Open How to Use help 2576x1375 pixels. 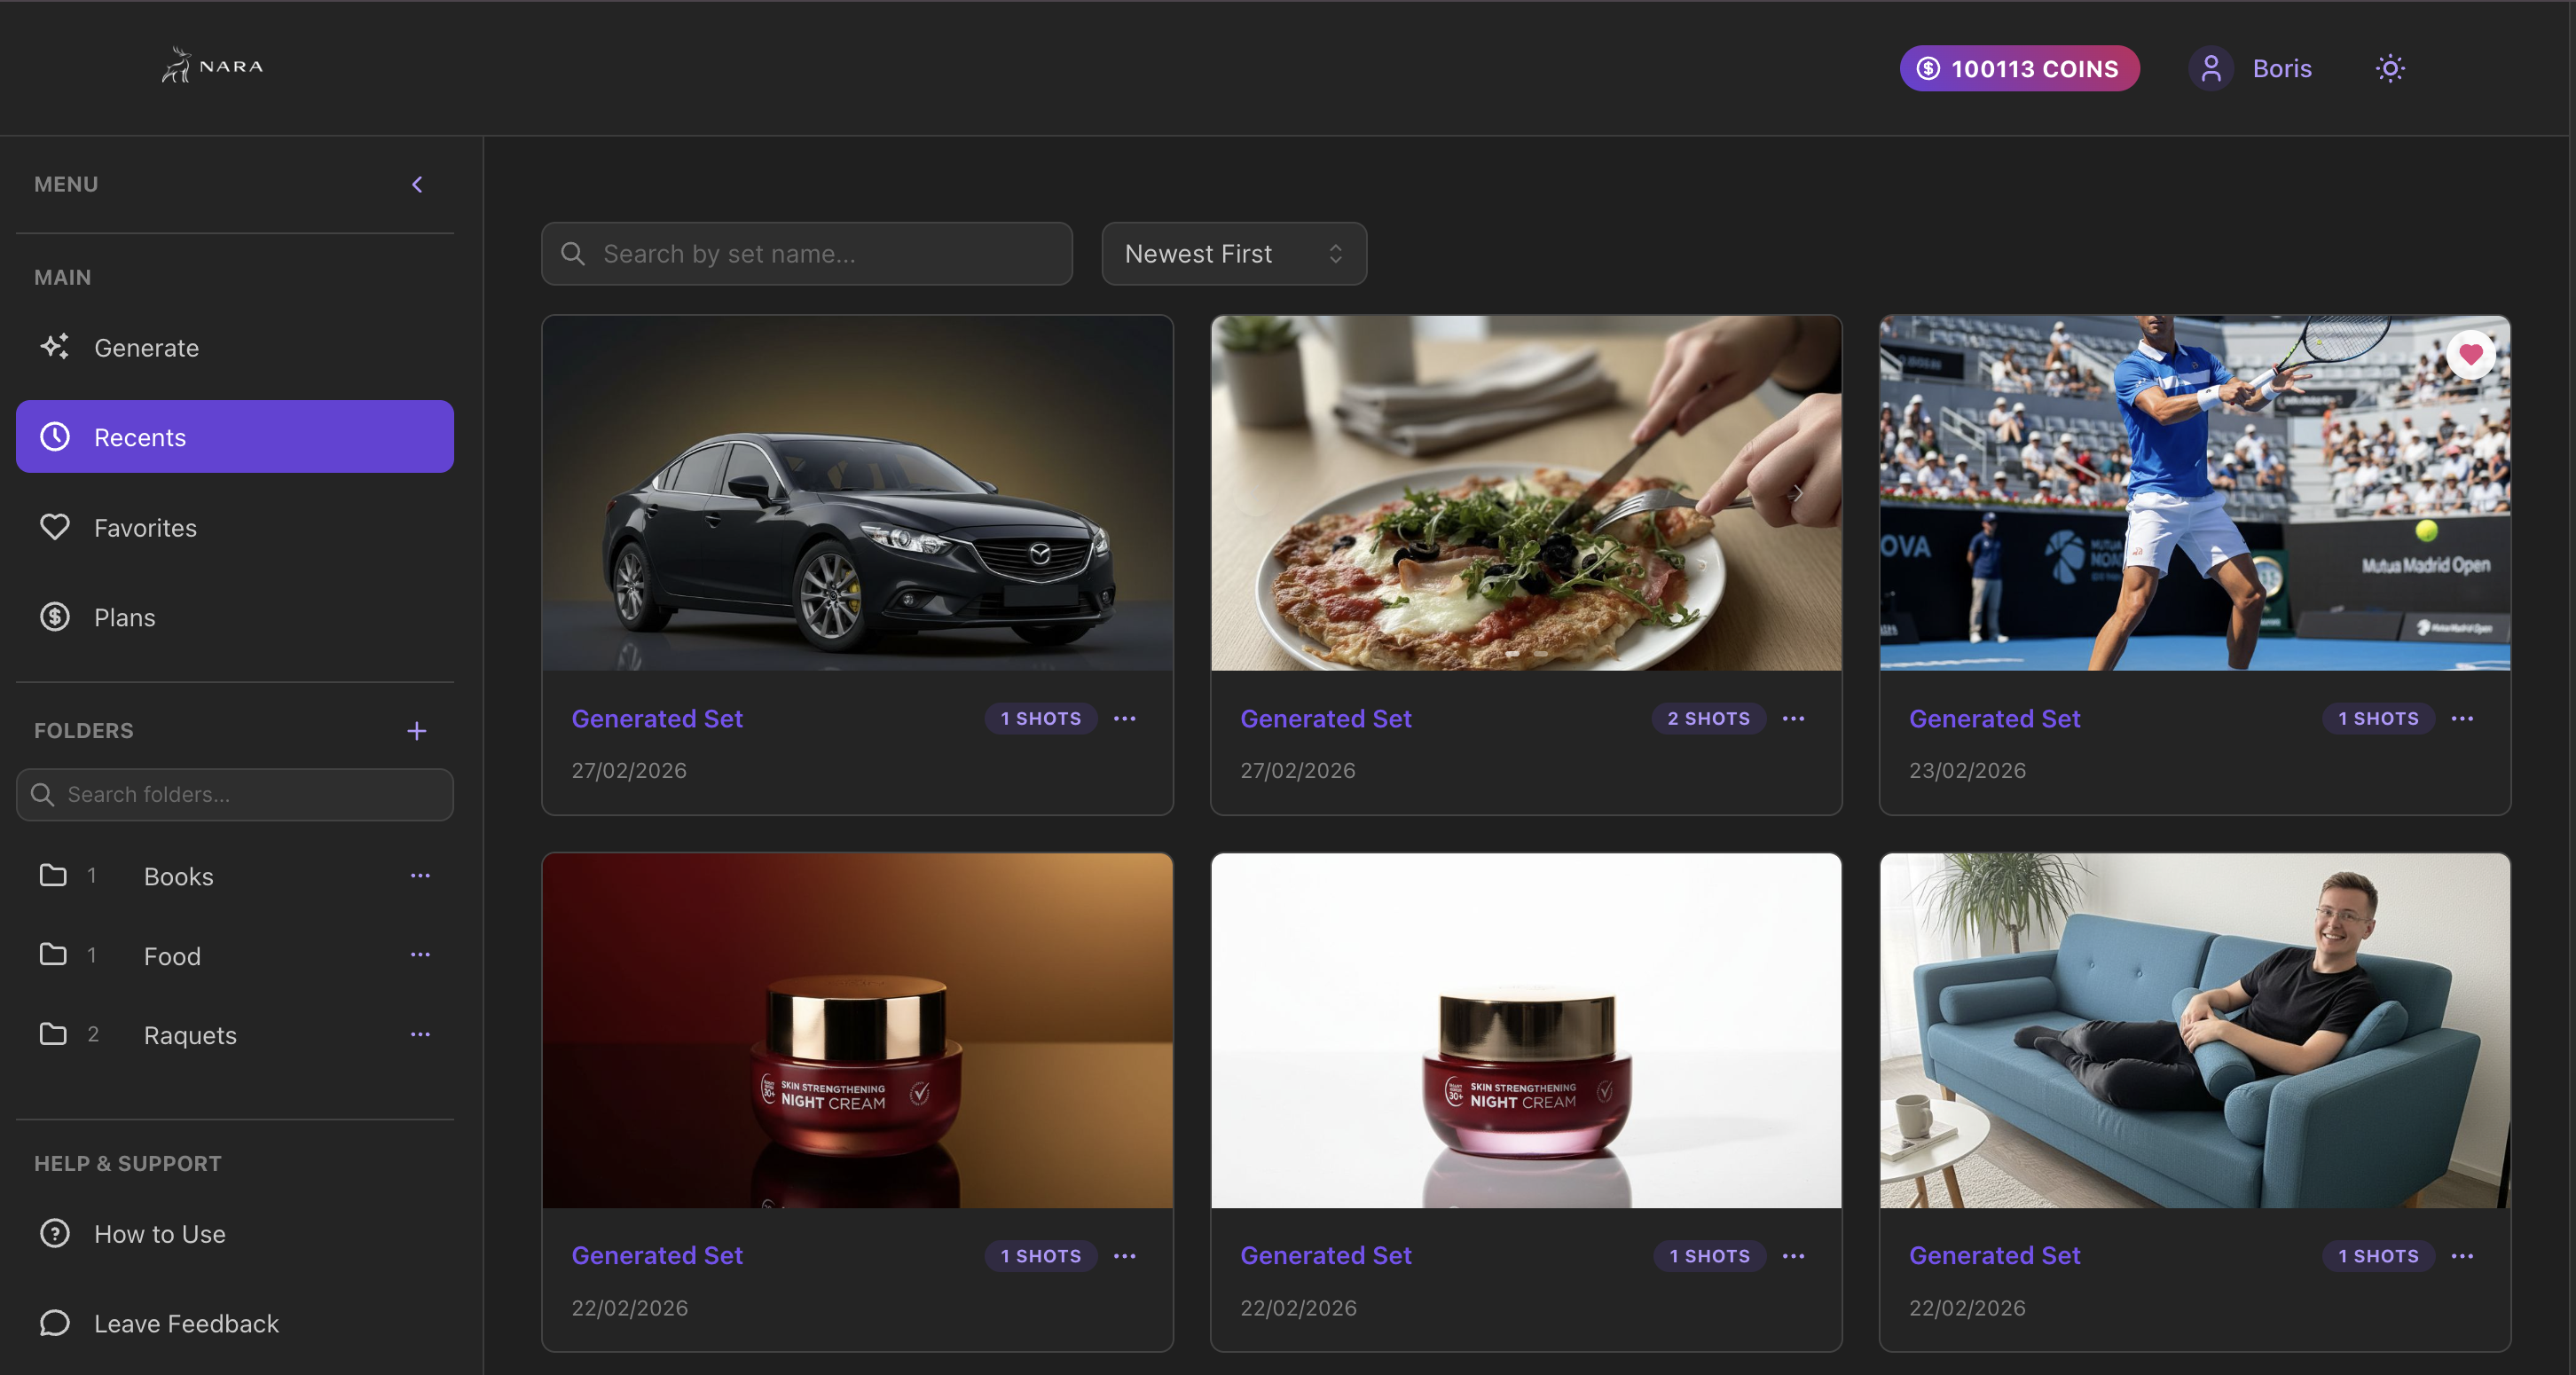click(159, 1234)
